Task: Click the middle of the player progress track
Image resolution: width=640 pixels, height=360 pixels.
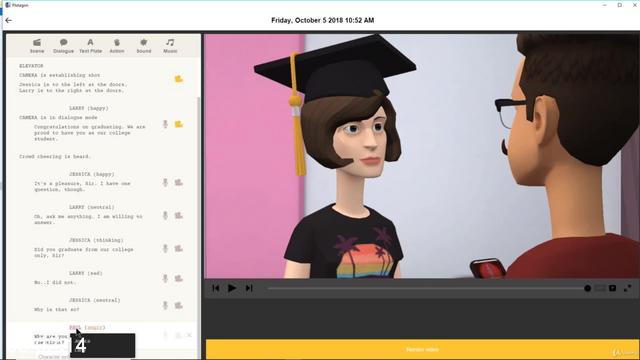Action: pyautogui.click(x=427, y=289)
